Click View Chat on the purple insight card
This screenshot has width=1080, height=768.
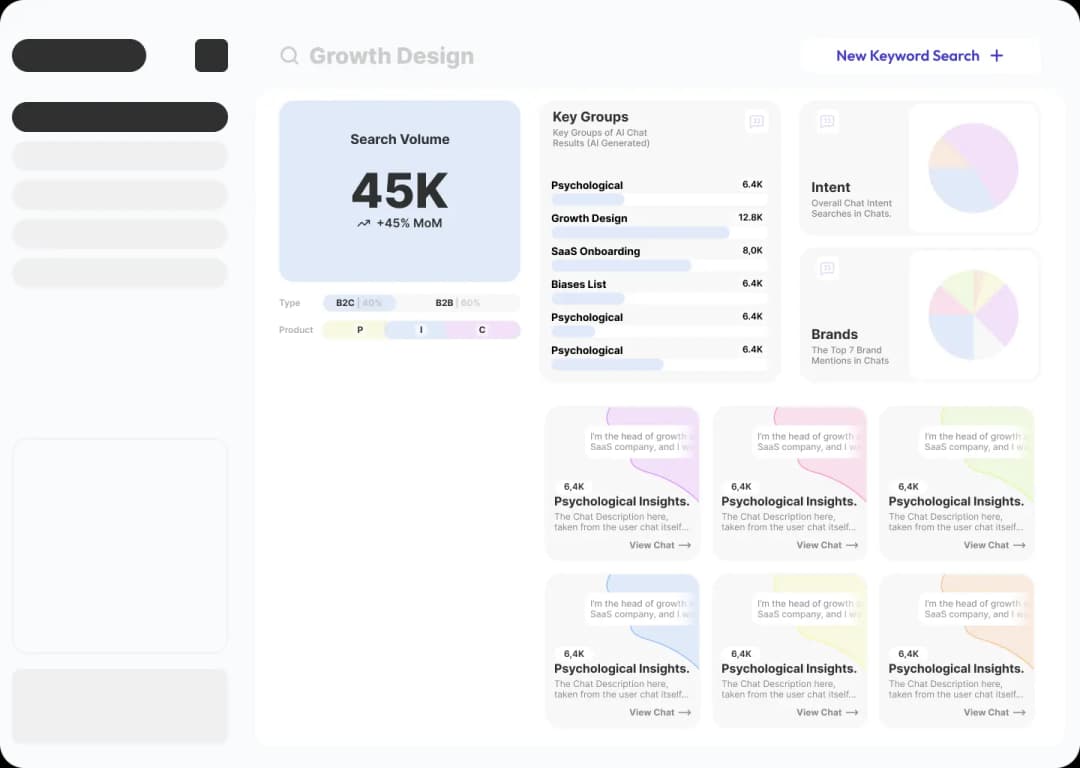point(659,545)
